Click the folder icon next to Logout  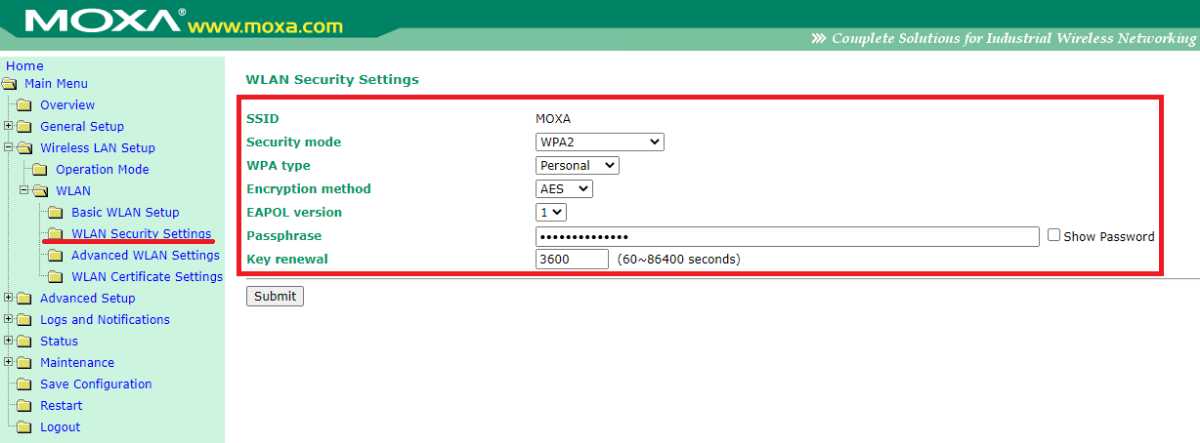point(25,428)
